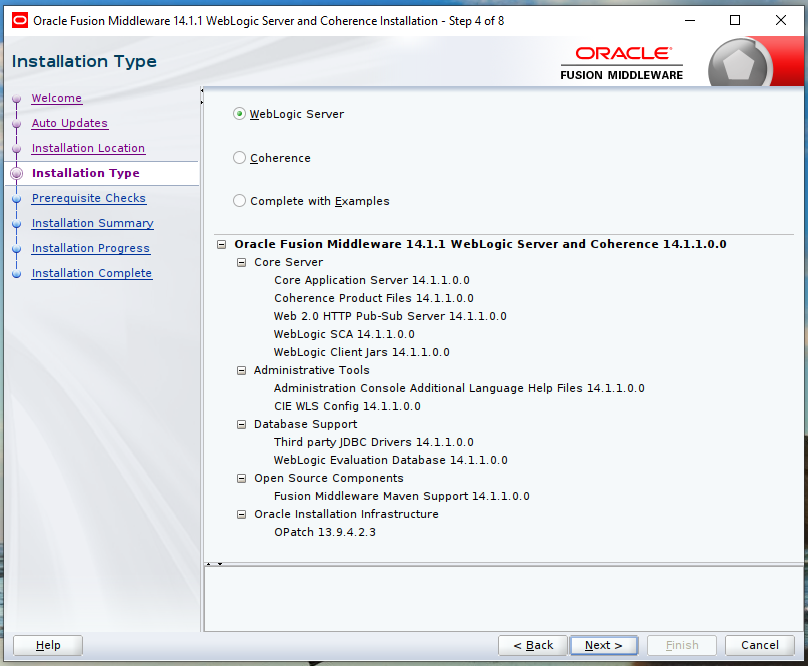Collapse the Open Source Components node
The height and width of the screenshot is (666, 808).
coord(241,478)
